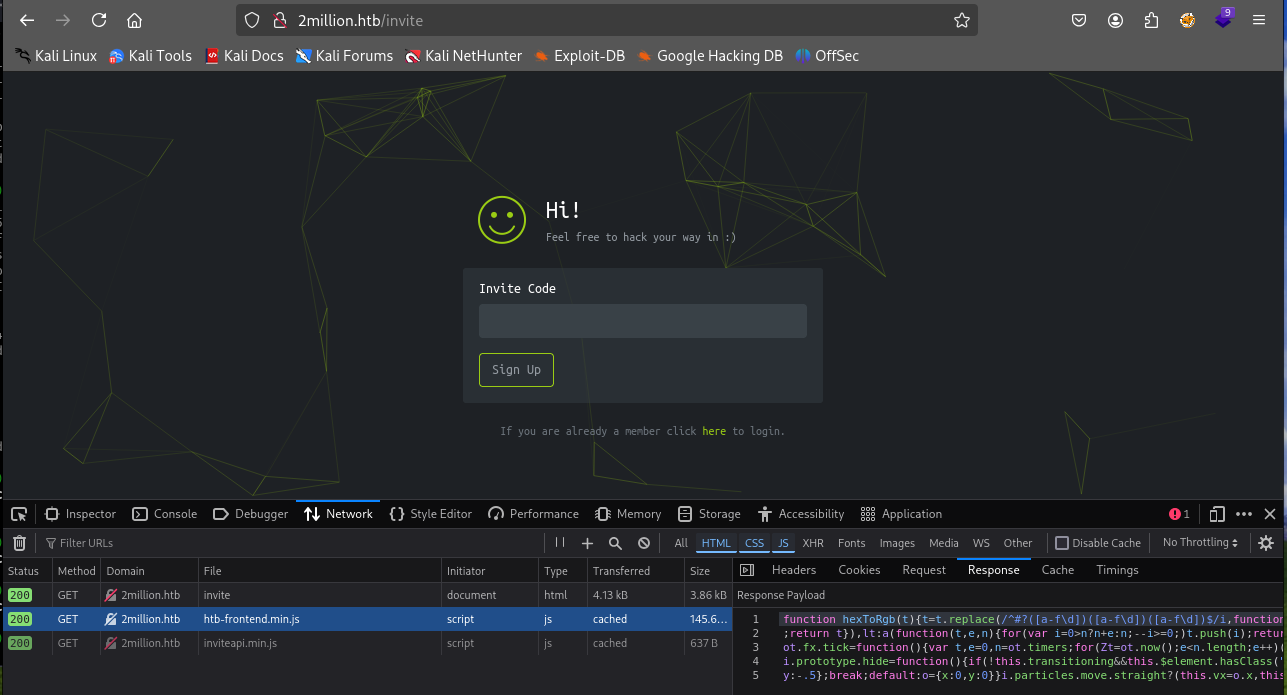Go back with the browser back arrow
The width and height of the screenshot is (1287, 695).
27,20
